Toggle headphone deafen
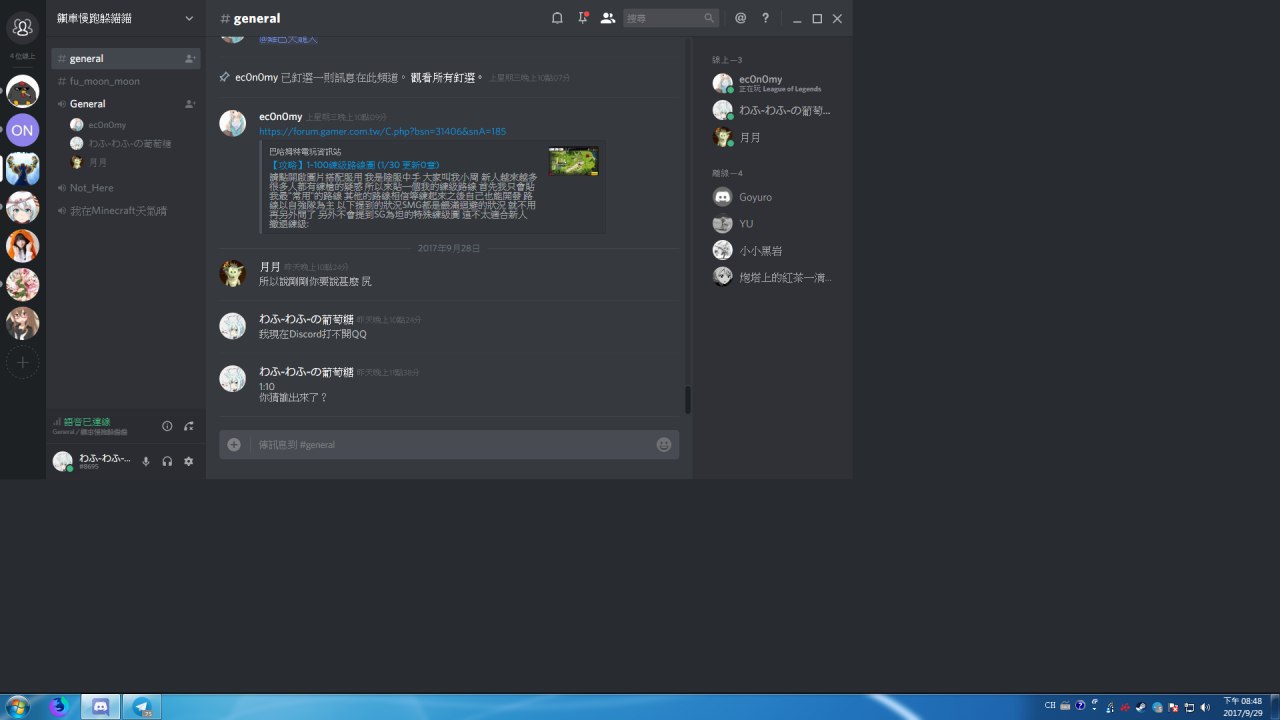The image size is (1280, 720). coord(167,461)
